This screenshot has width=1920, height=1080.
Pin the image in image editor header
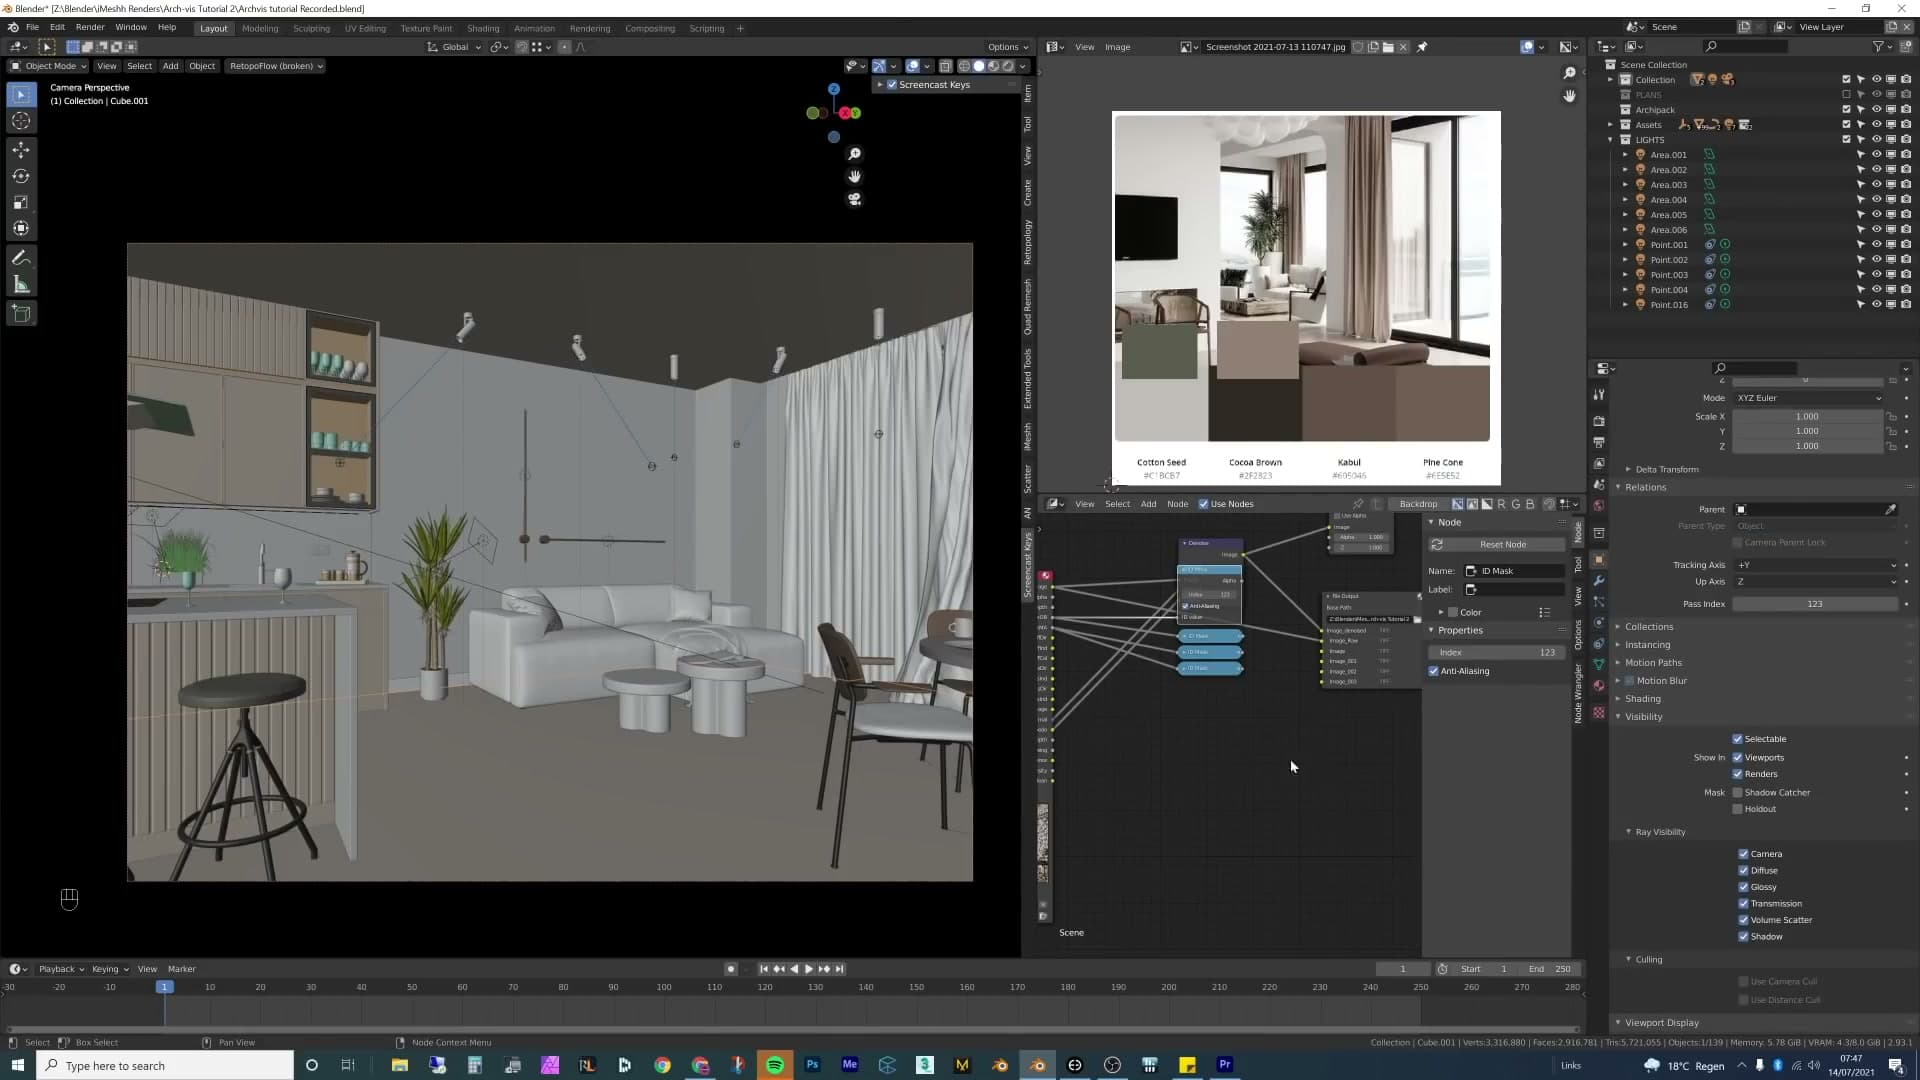(x=1422, y=47)
